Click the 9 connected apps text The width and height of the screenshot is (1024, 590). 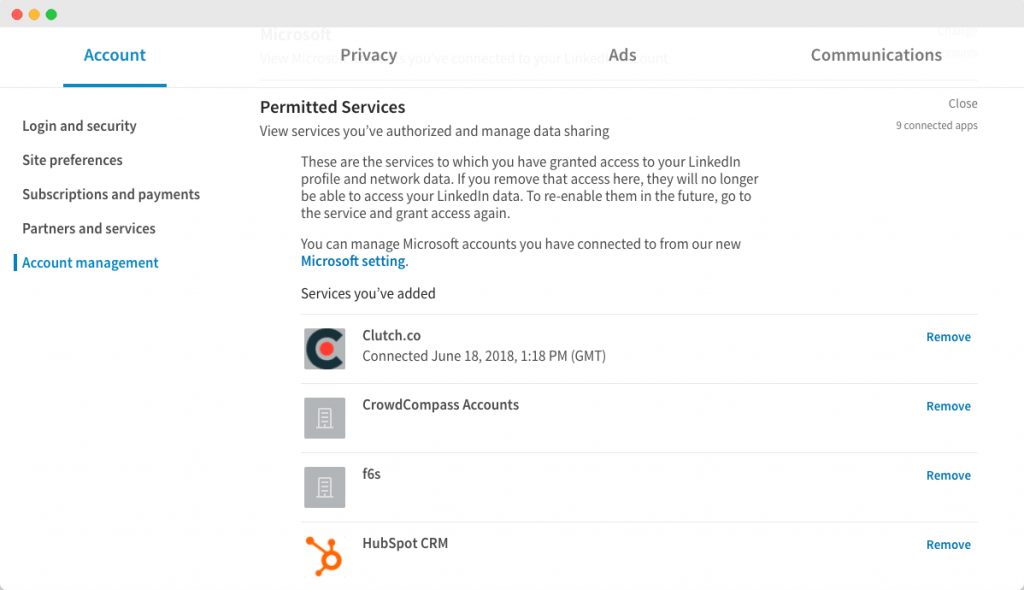pos(936,125)
